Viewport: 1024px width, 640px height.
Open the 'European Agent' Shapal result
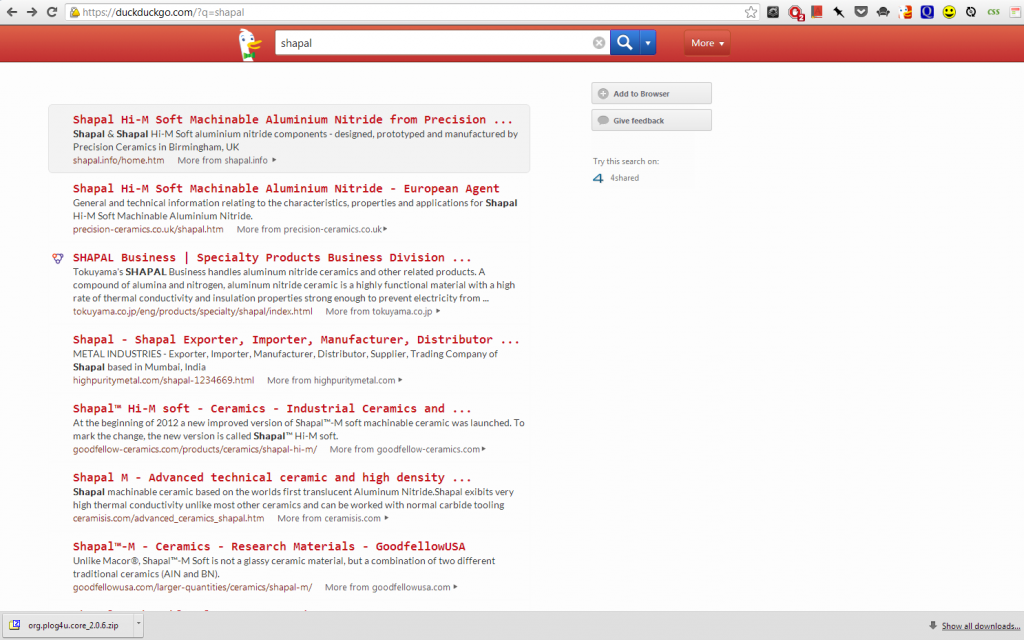click(286, 189)
